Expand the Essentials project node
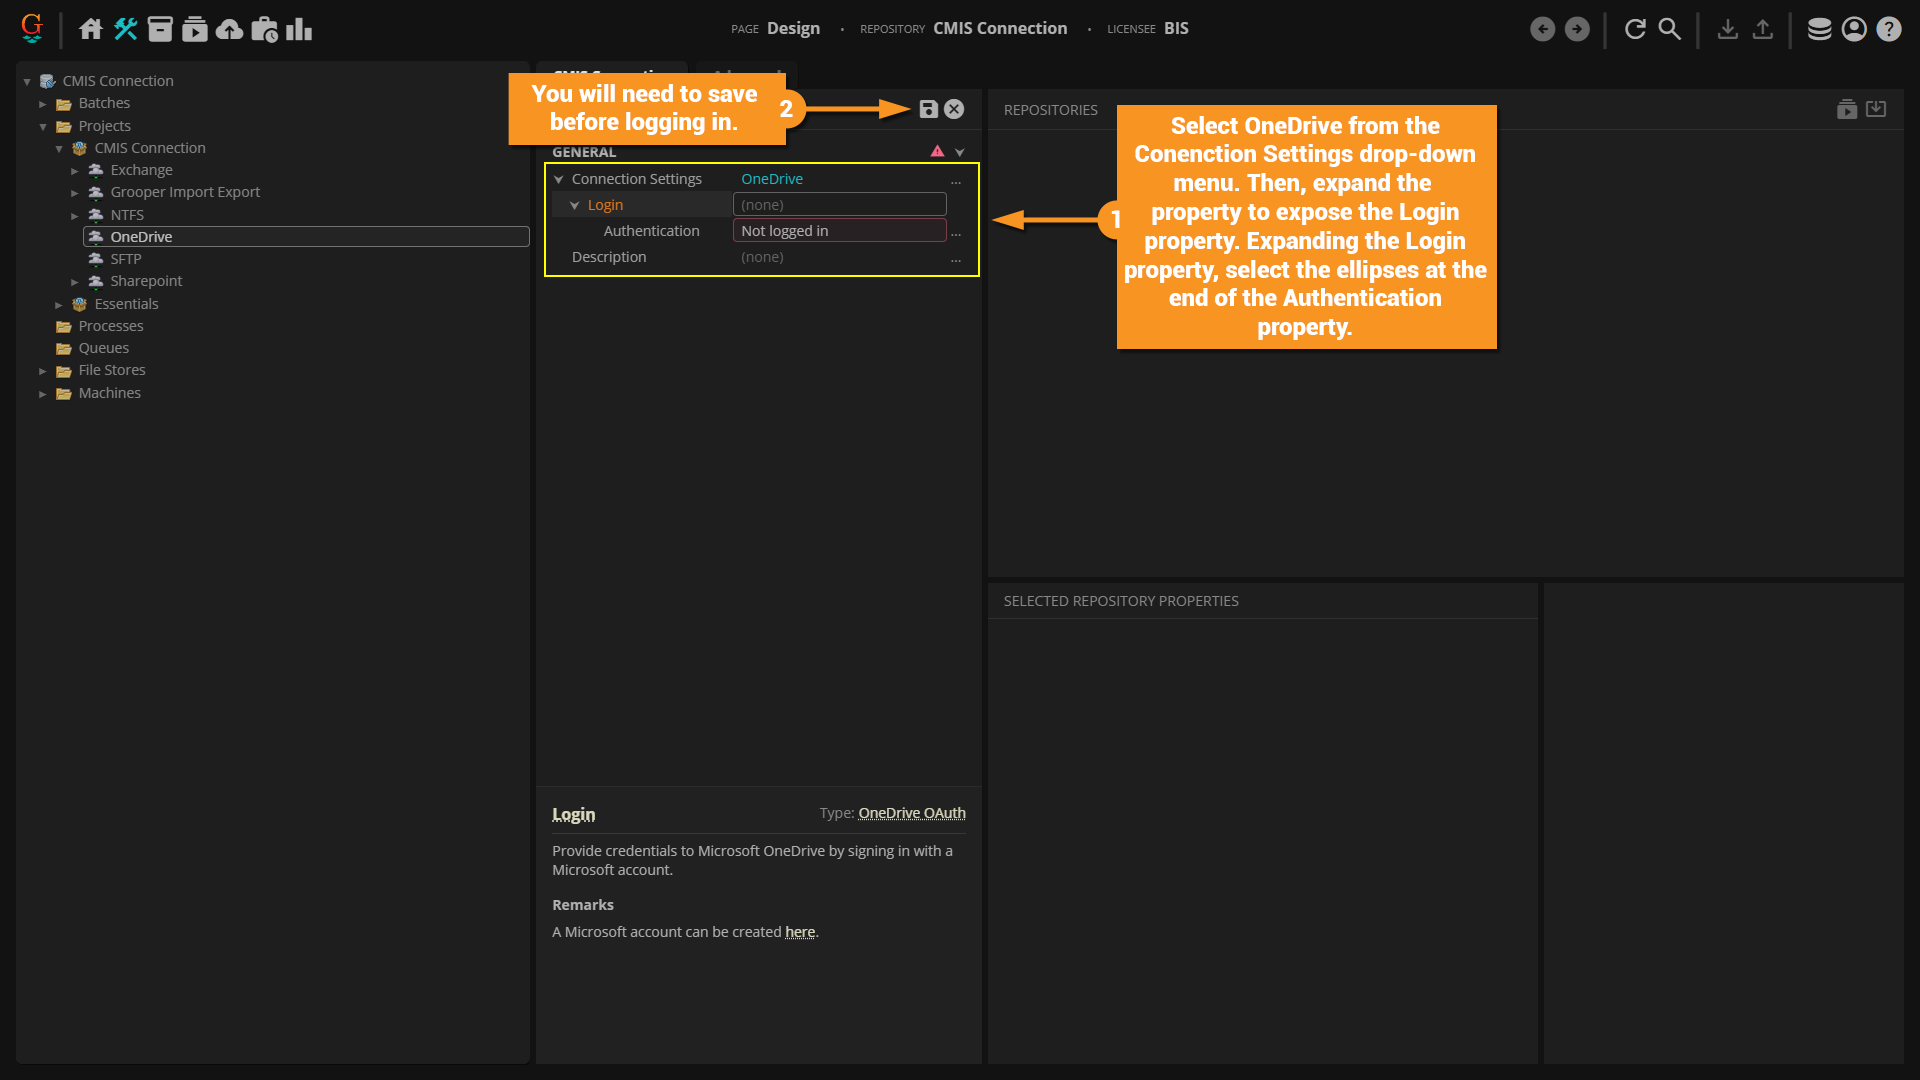This screenshot has width=1920, height=1080. [x=59, y=305]
